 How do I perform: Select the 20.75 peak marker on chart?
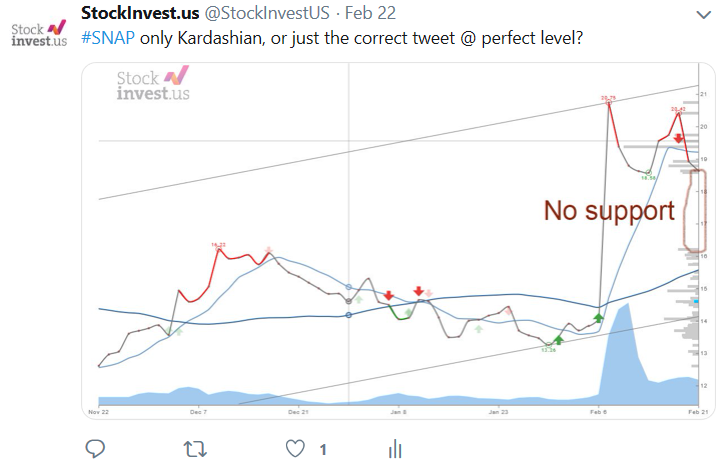(x=609, y=103)
